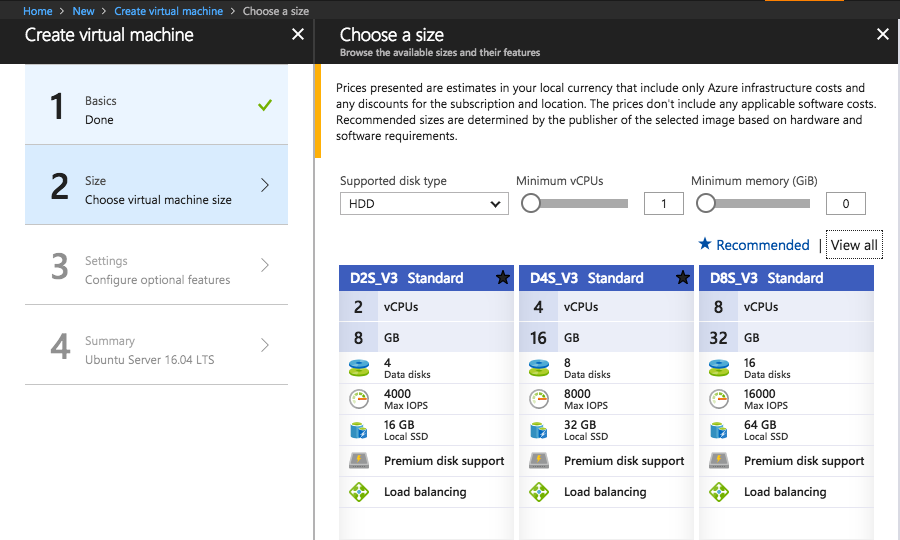Expand the Settings step chevron
Screen dimensions: 900x540
pyautogui.click(x=265, y=265)
